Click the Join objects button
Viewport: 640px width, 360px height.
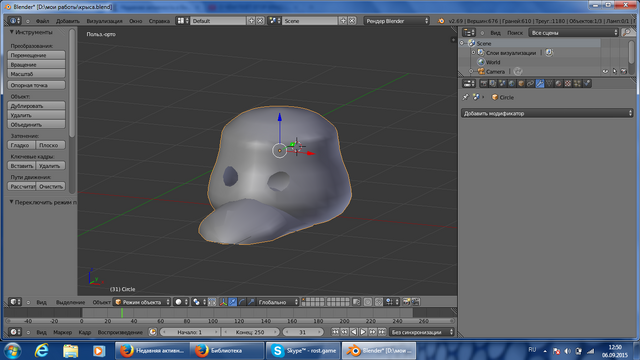tap(36, 124)
